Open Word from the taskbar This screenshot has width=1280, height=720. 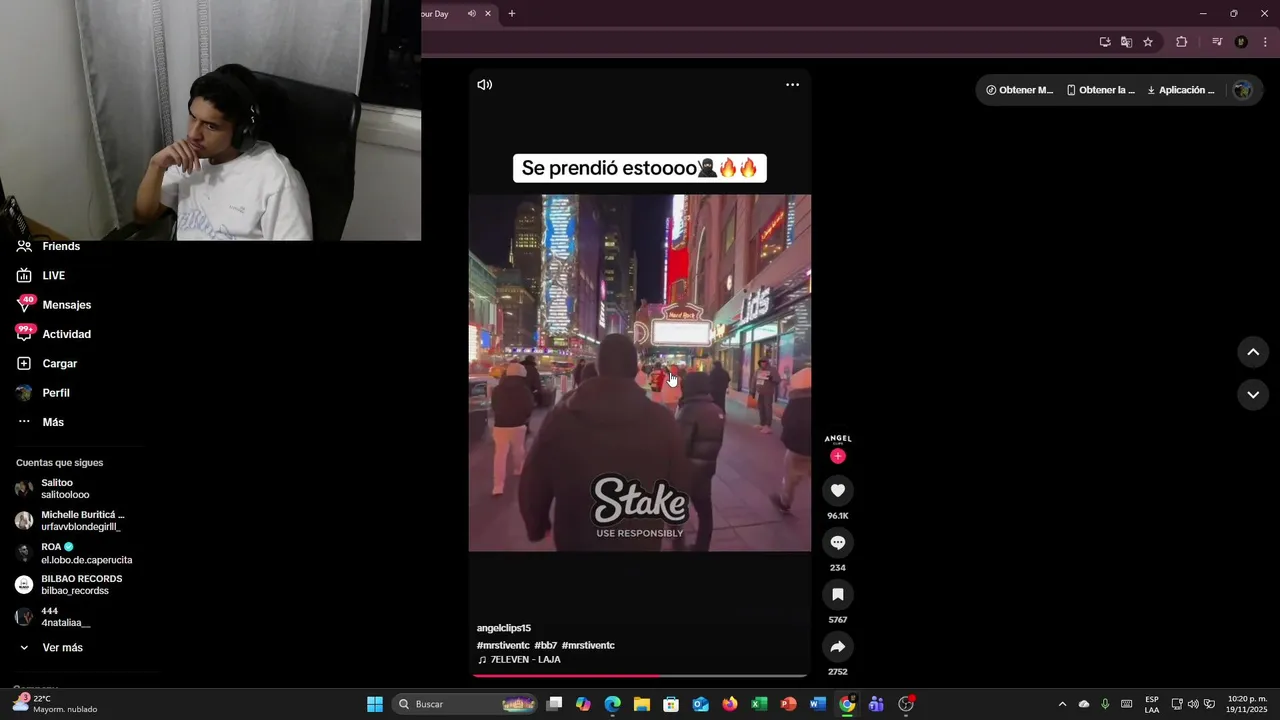point(818,704)
